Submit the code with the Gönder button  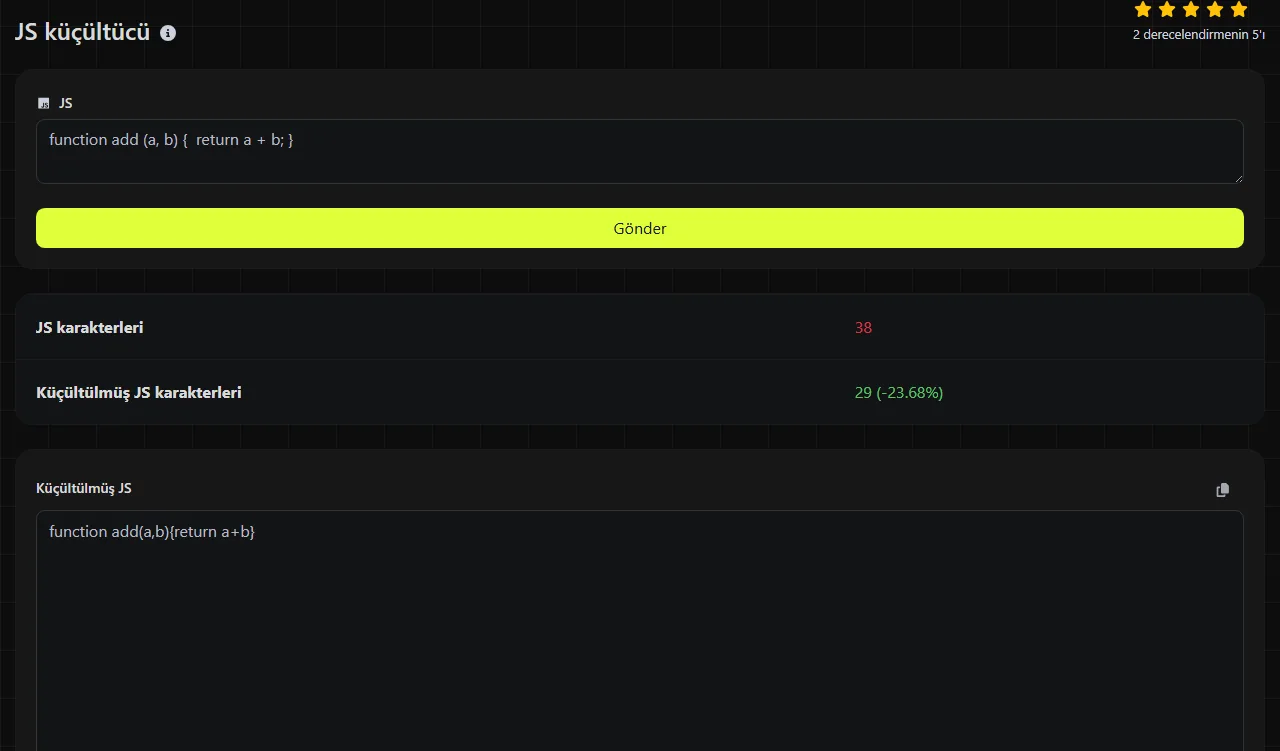point(640,228)
